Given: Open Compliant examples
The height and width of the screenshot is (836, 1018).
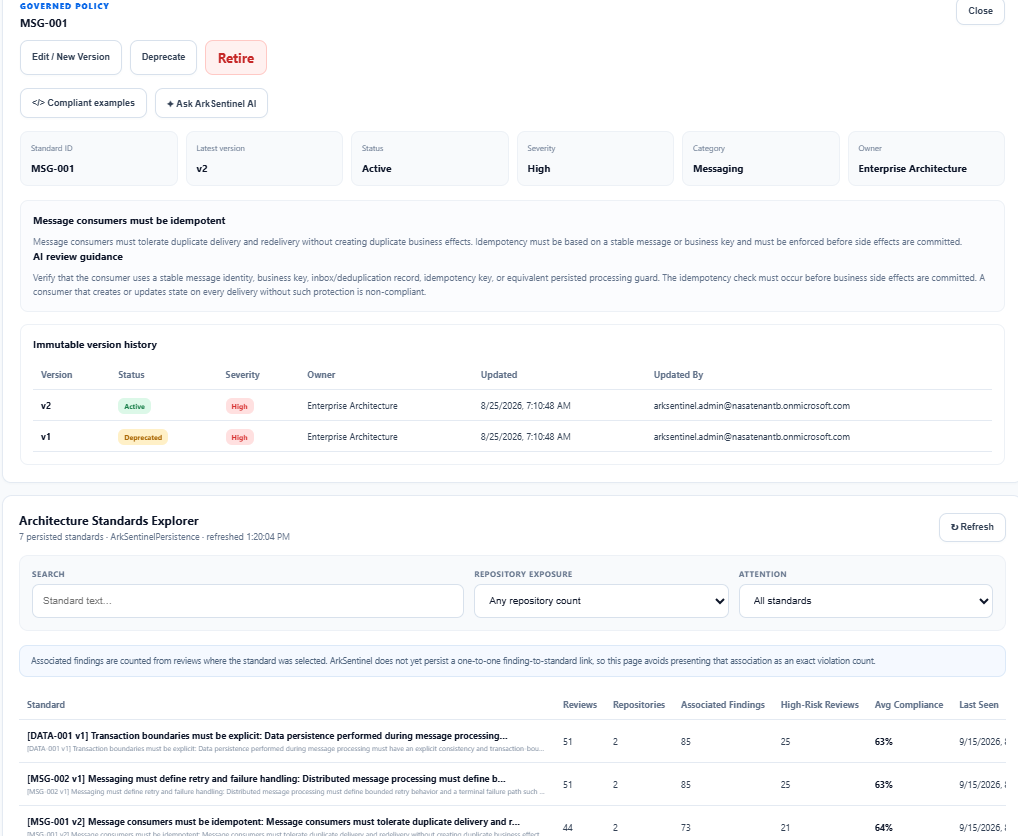Looking at the screenshot, I should pyautogui.click(x=83, y=103).
